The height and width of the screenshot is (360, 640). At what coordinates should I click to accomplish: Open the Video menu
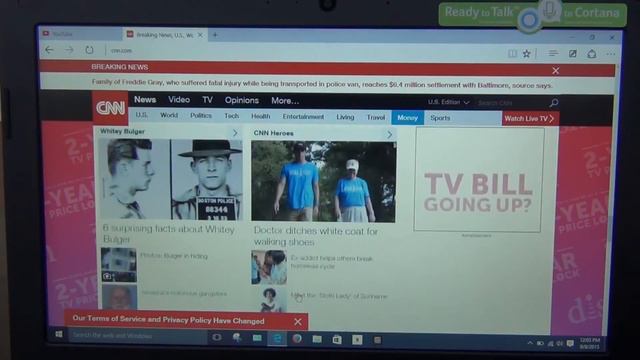(x=179, y=100)
